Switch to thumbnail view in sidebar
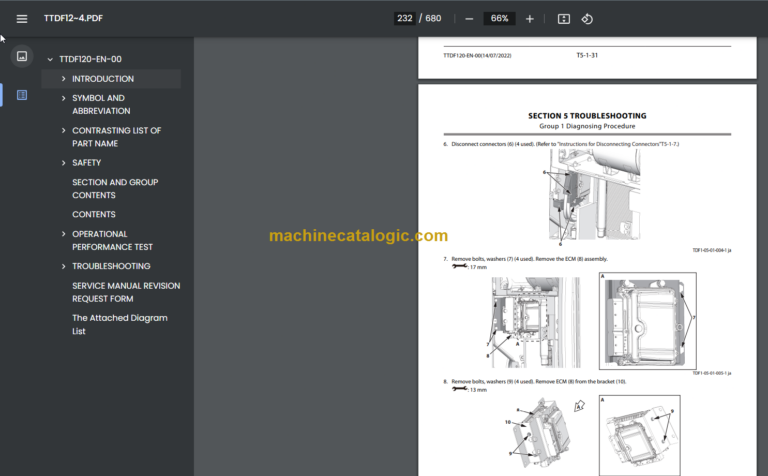Viewport: 768px width, 476px height. [22, 56]
